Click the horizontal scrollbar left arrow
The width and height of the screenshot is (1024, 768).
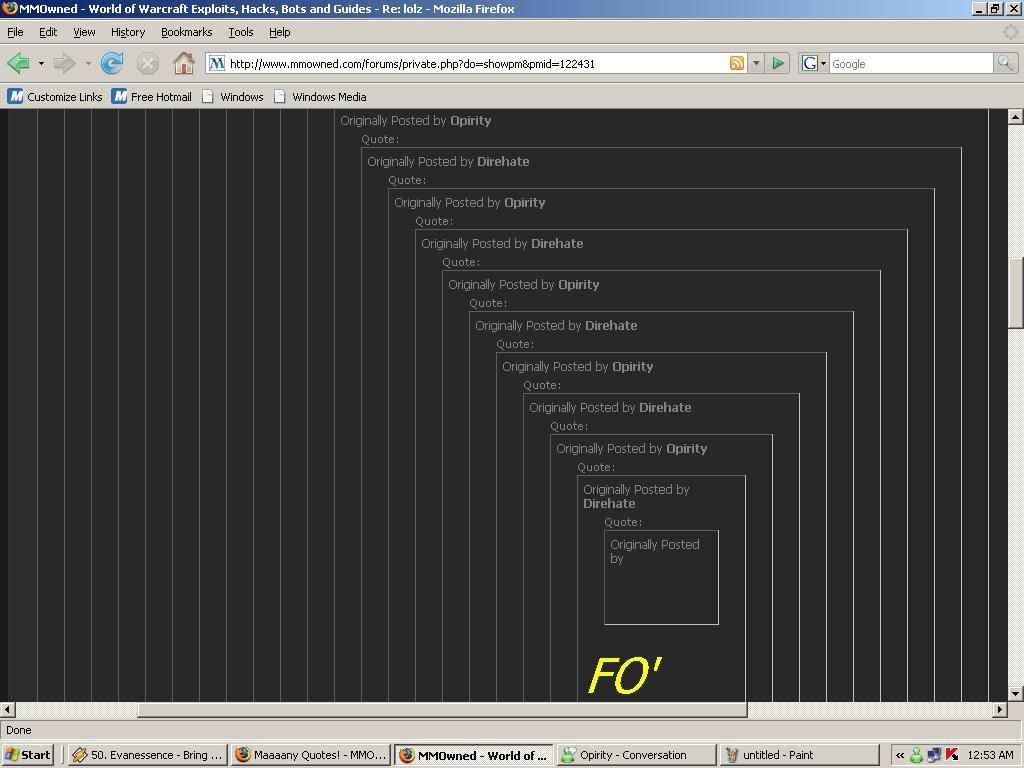tap(7, 709)
